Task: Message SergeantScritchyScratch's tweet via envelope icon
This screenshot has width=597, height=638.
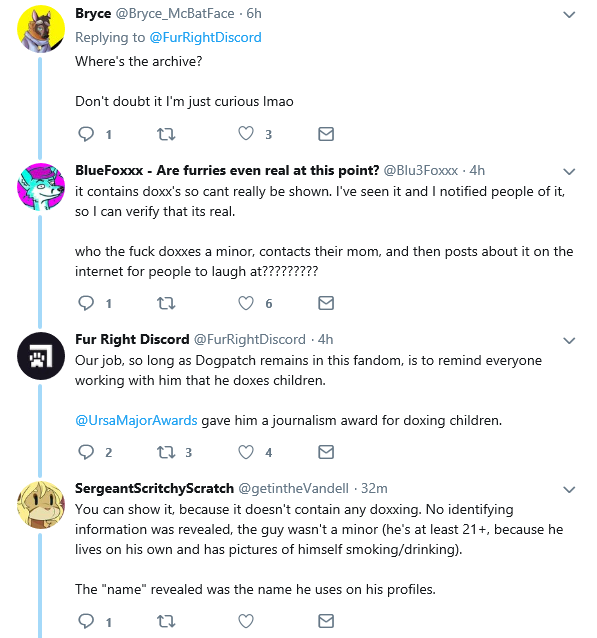Action: pyautogui.click(x=326, y=621)
